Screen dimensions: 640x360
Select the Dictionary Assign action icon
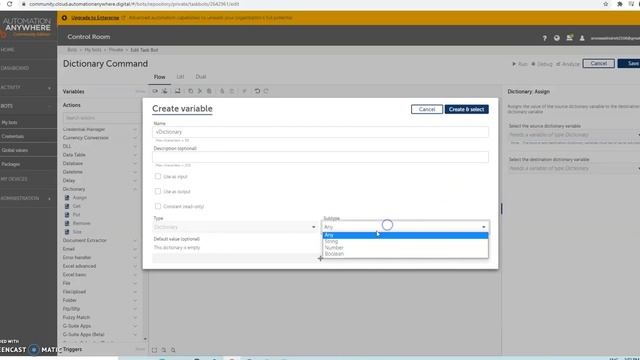pos(67,198)
